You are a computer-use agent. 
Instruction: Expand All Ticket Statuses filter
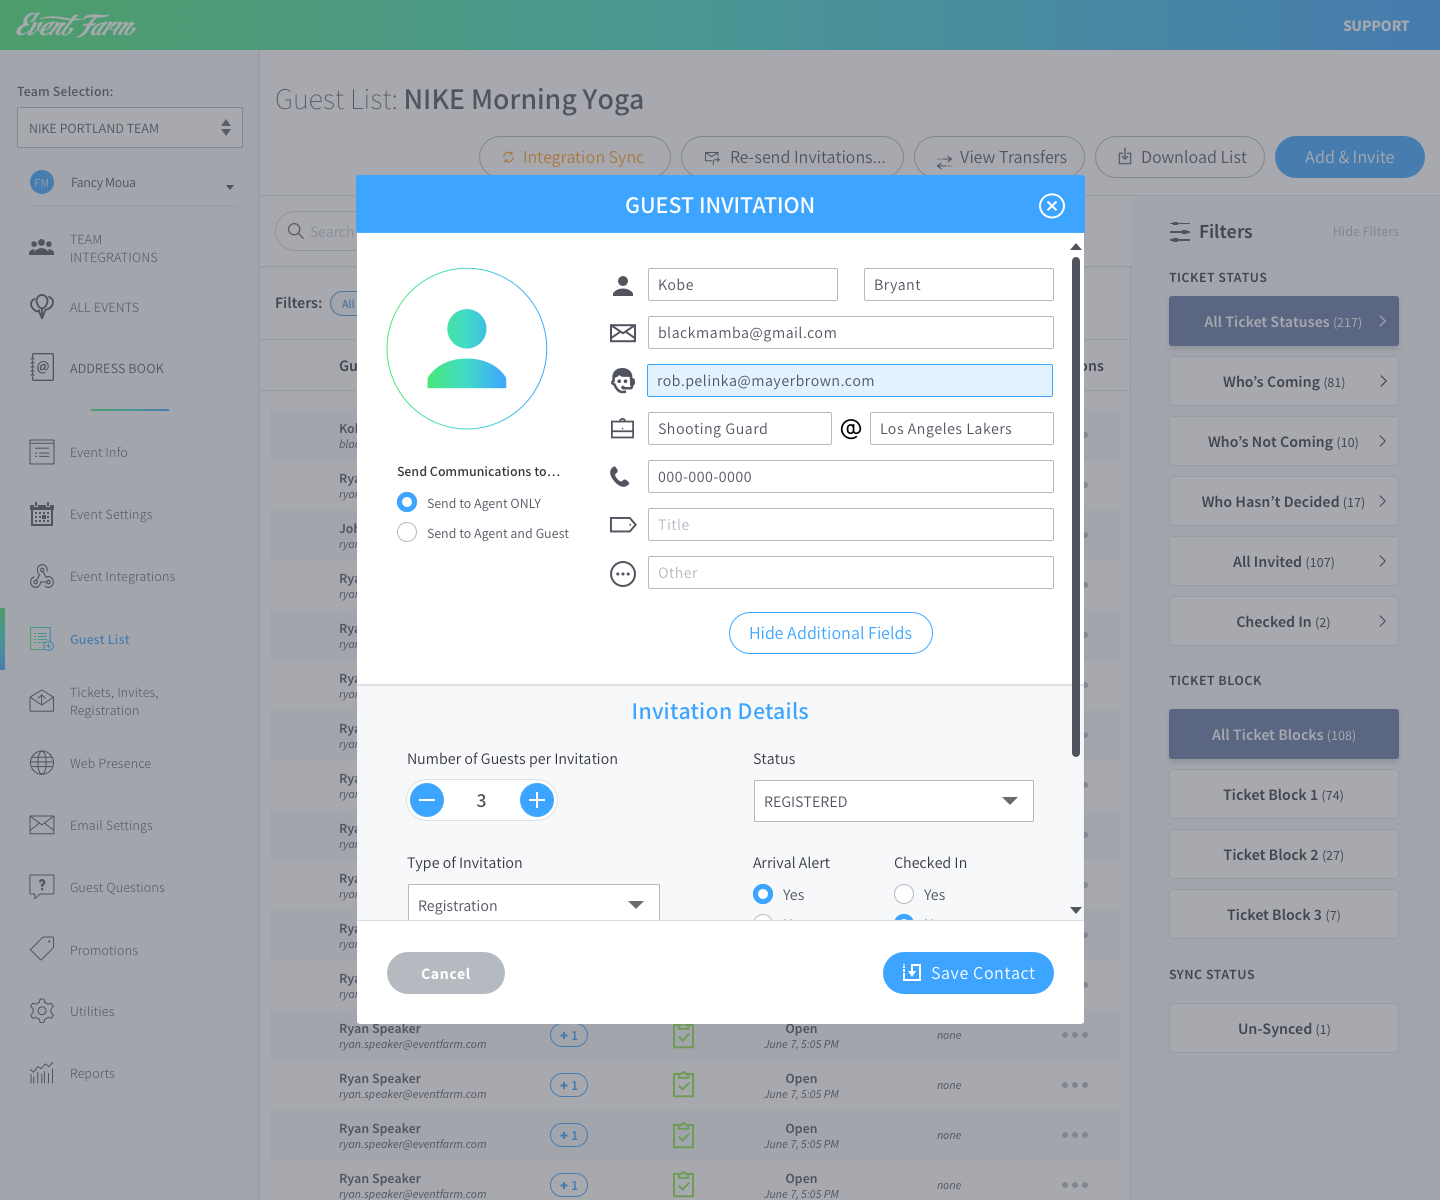pyautogui.click(x=1284, y=321)
